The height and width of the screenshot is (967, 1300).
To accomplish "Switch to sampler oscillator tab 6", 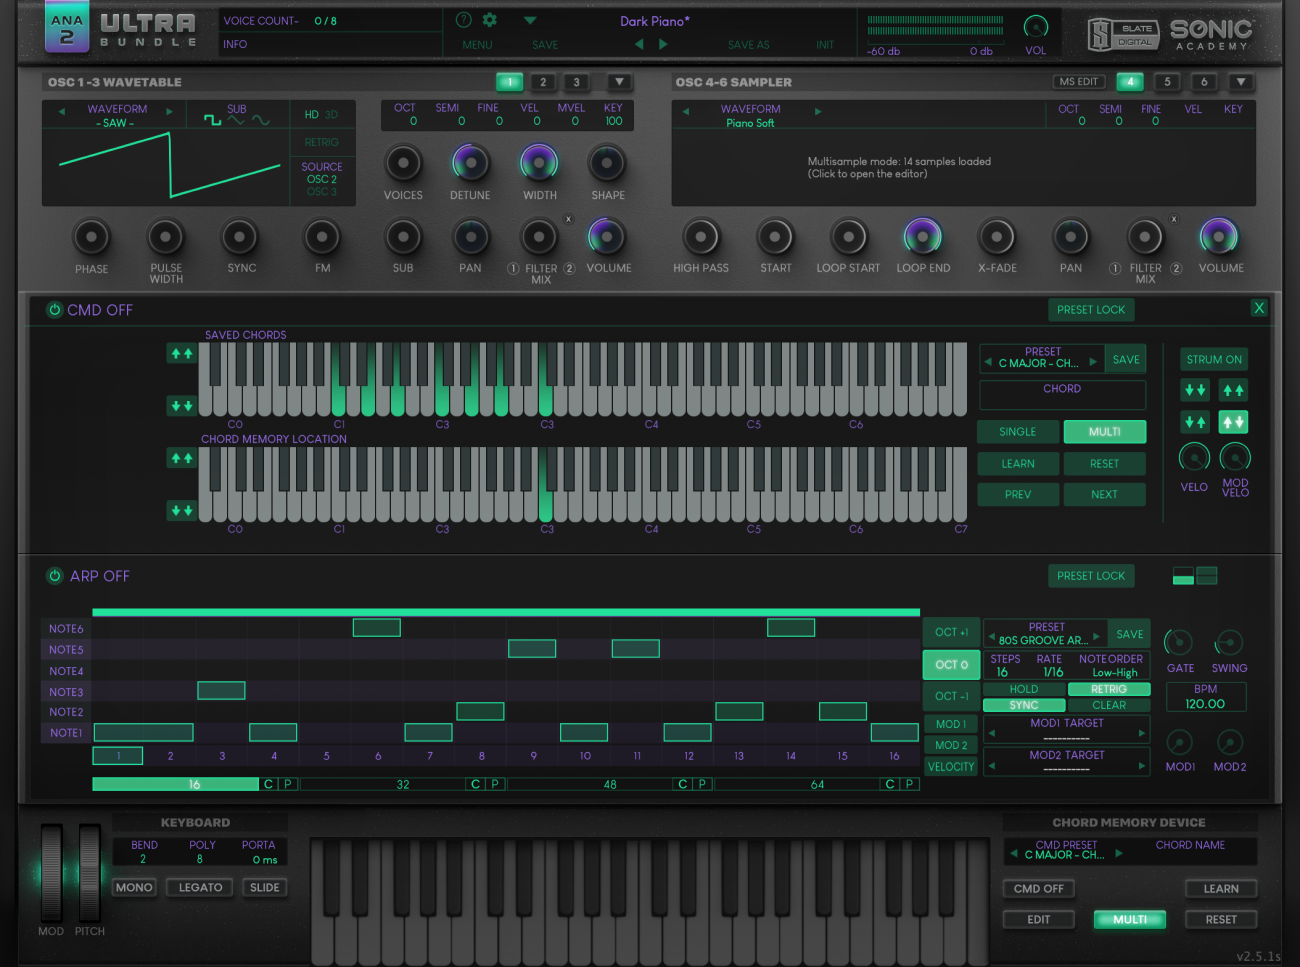I will [1204, 82].
